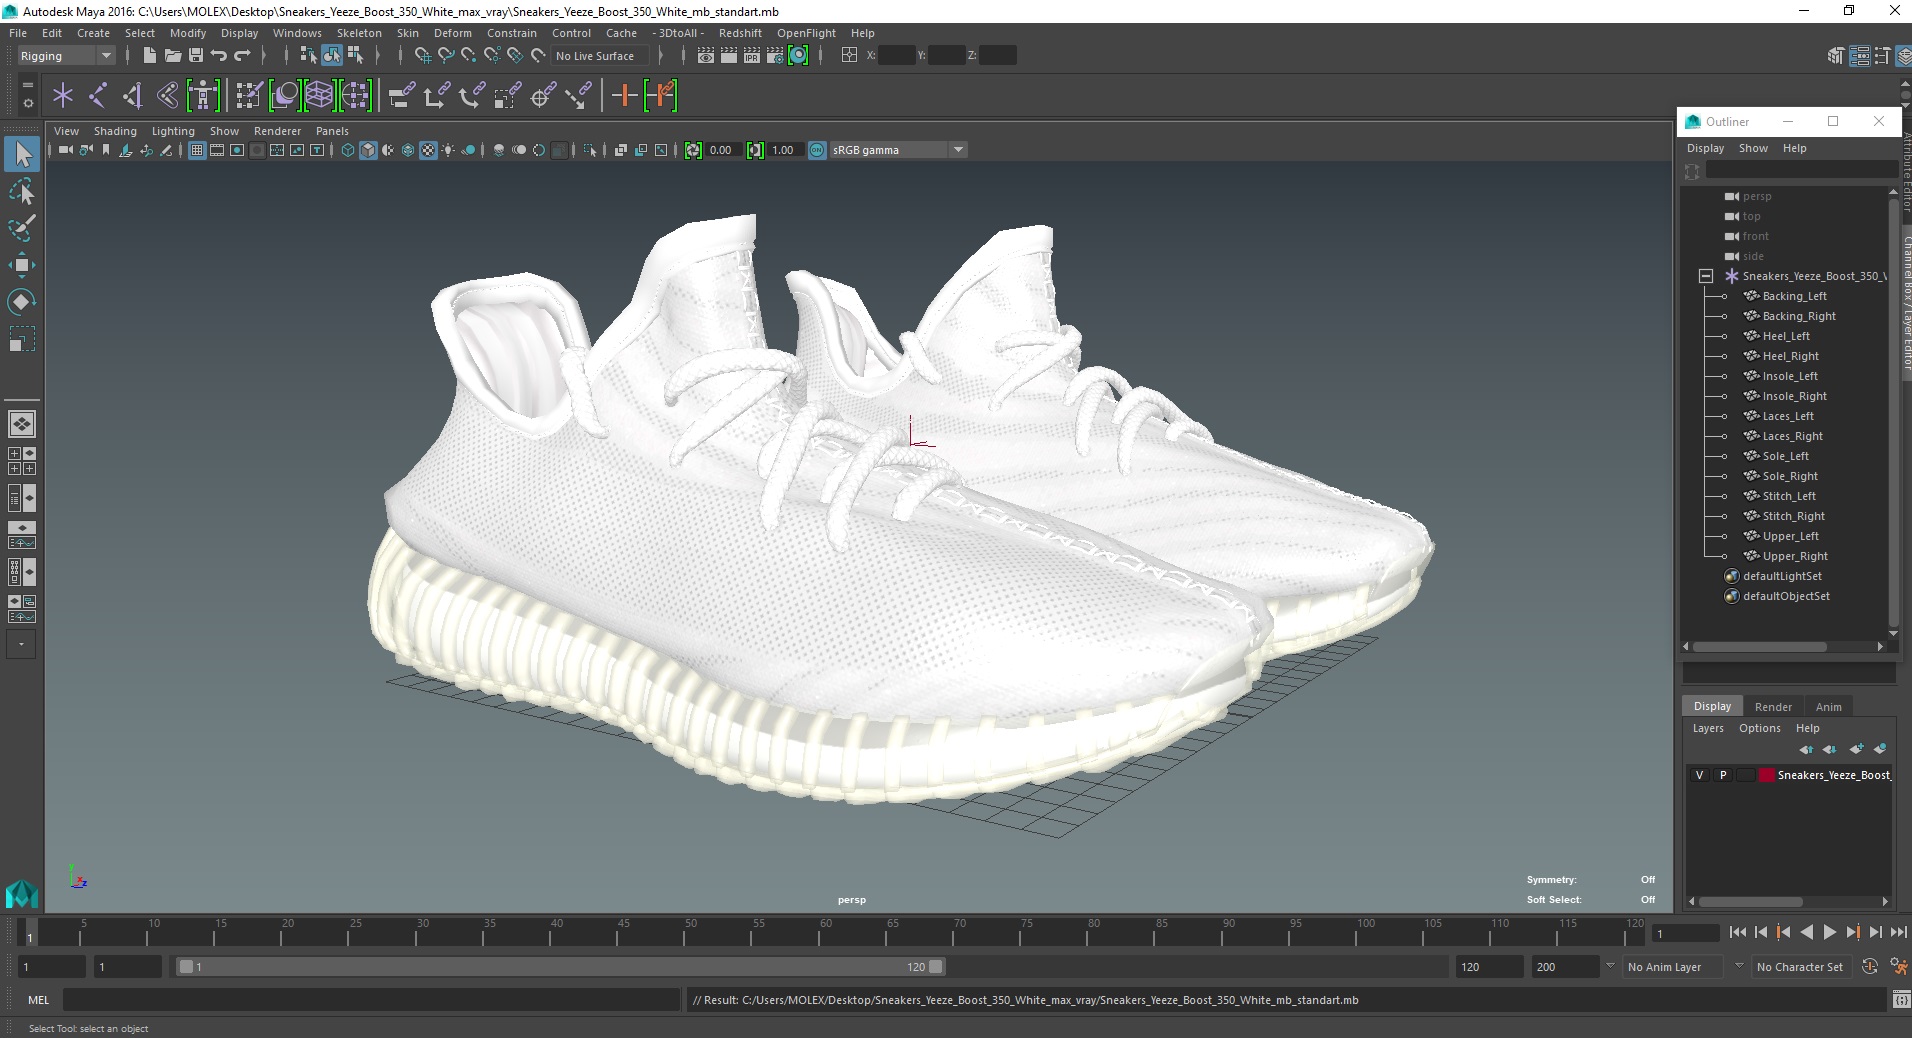Open the File menu
This screenshot has height=1038, width=1912.
click(x=18, y=33)
